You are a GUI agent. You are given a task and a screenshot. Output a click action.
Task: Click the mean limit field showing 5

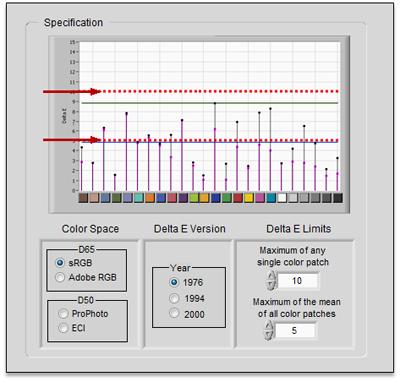point(295,331)
